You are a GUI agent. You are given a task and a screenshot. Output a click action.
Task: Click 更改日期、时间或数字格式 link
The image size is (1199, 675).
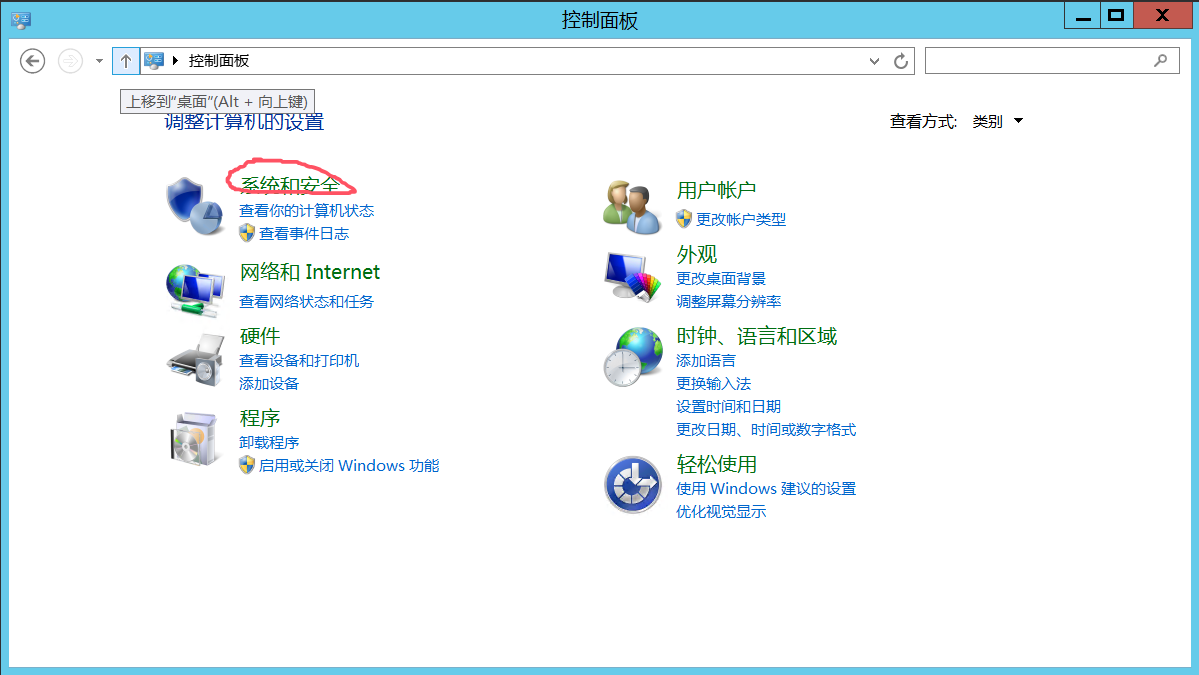(x=766, y=430)
